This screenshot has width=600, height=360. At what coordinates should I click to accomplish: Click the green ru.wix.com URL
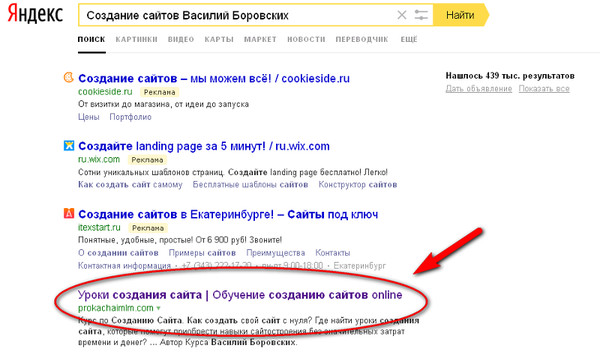(99, 160)
